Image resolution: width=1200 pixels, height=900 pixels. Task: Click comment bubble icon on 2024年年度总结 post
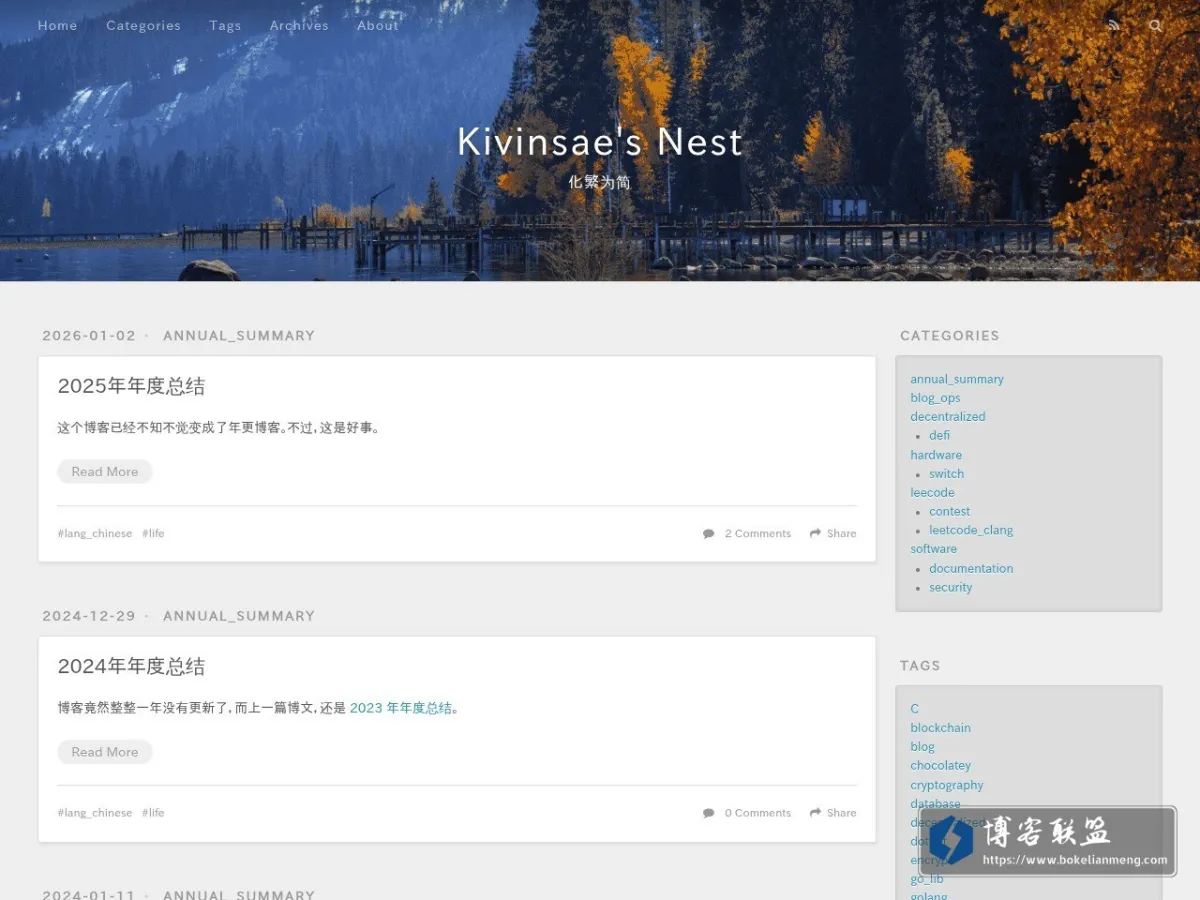tap(709, 813)
